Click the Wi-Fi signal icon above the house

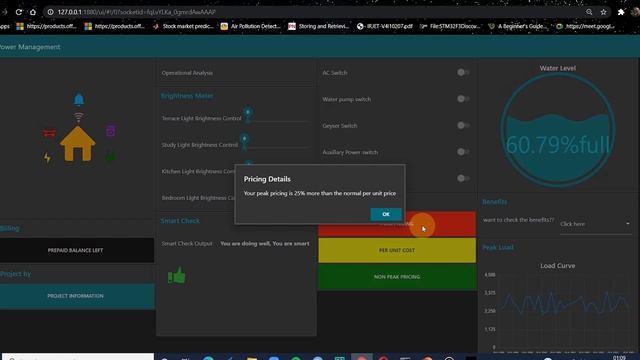[x=78, y=118]
